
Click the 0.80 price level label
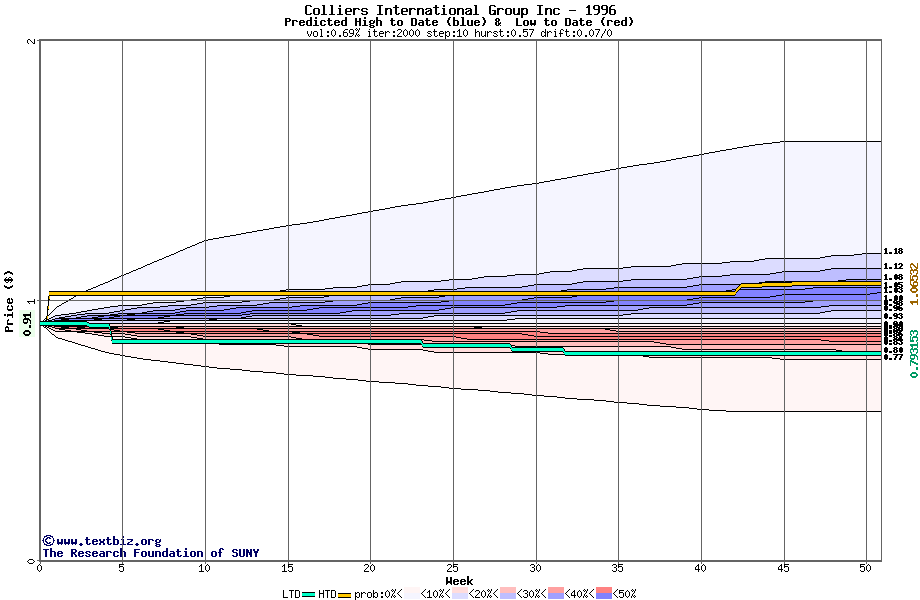click(893, 350)
